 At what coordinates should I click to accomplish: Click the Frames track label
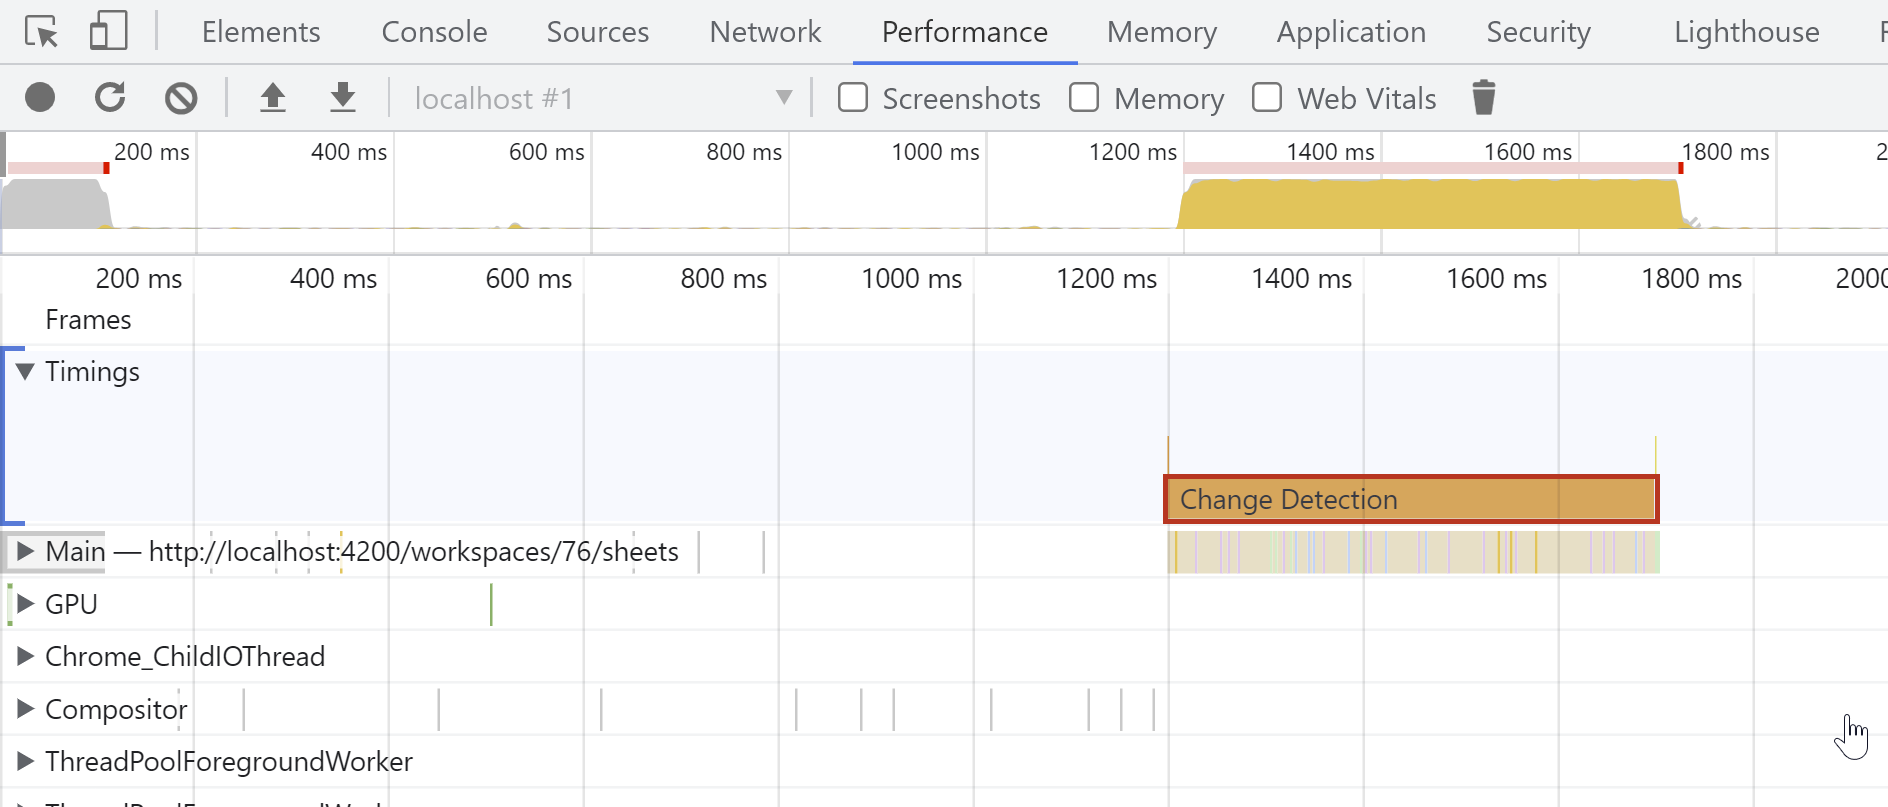(88, 320)
